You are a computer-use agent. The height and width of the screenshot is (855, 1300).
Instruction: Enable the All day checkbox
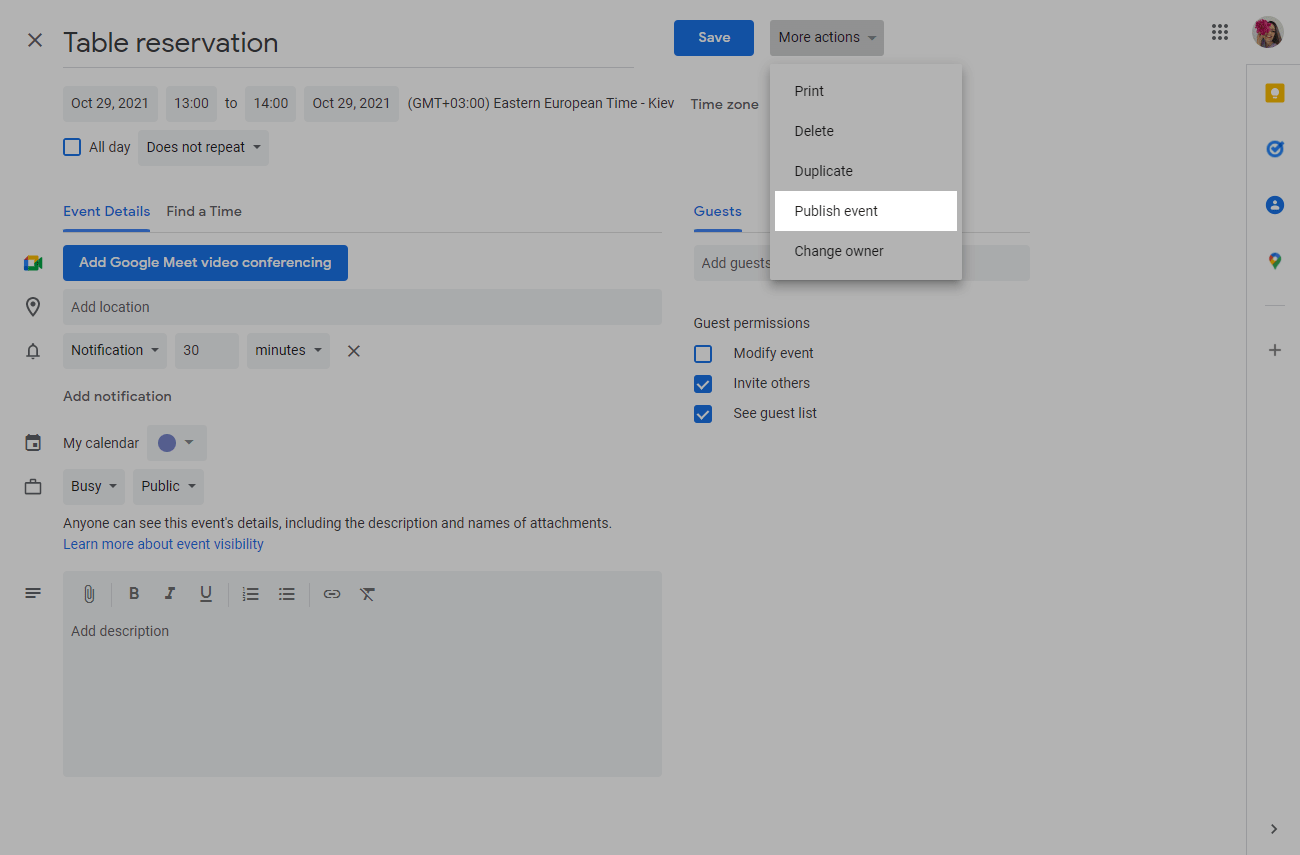tap(72, 147)
